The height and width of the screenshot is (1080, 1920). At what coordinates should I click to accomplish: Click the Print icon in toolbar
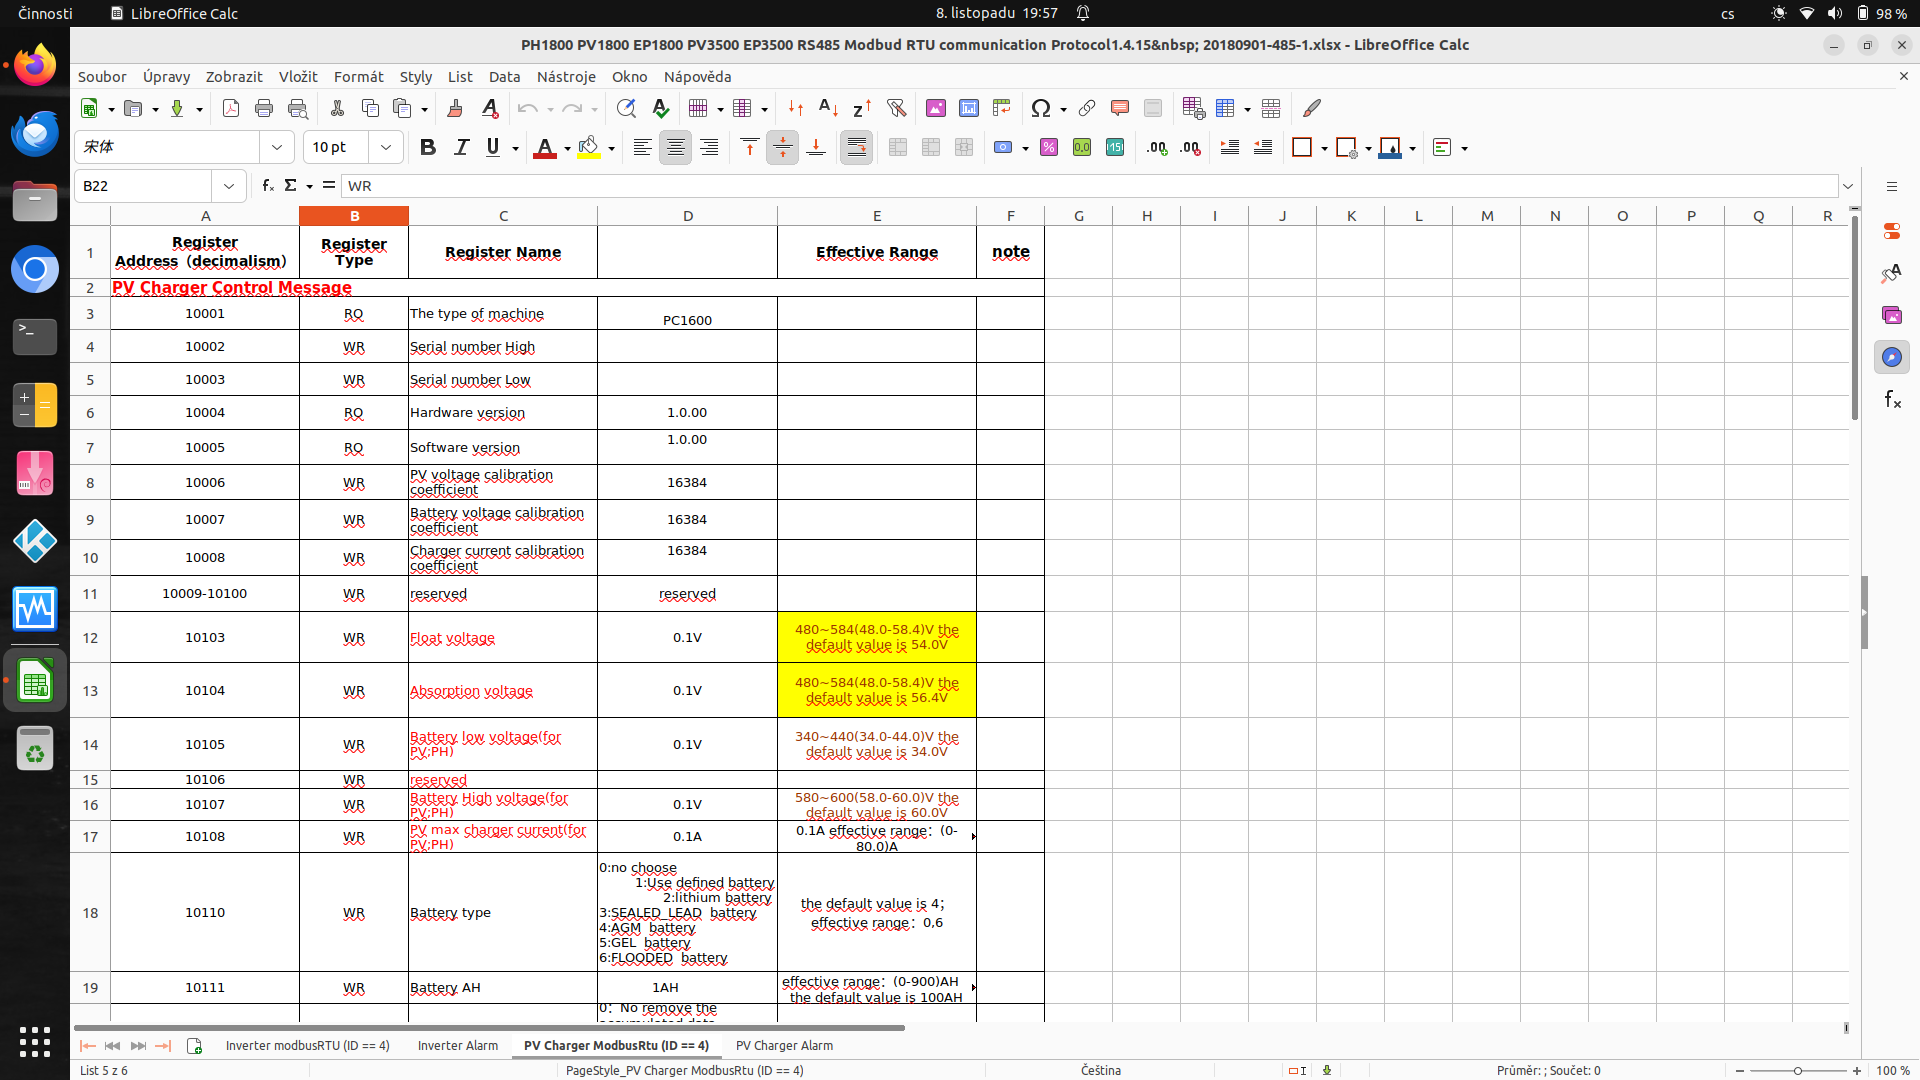click(264, 108)
